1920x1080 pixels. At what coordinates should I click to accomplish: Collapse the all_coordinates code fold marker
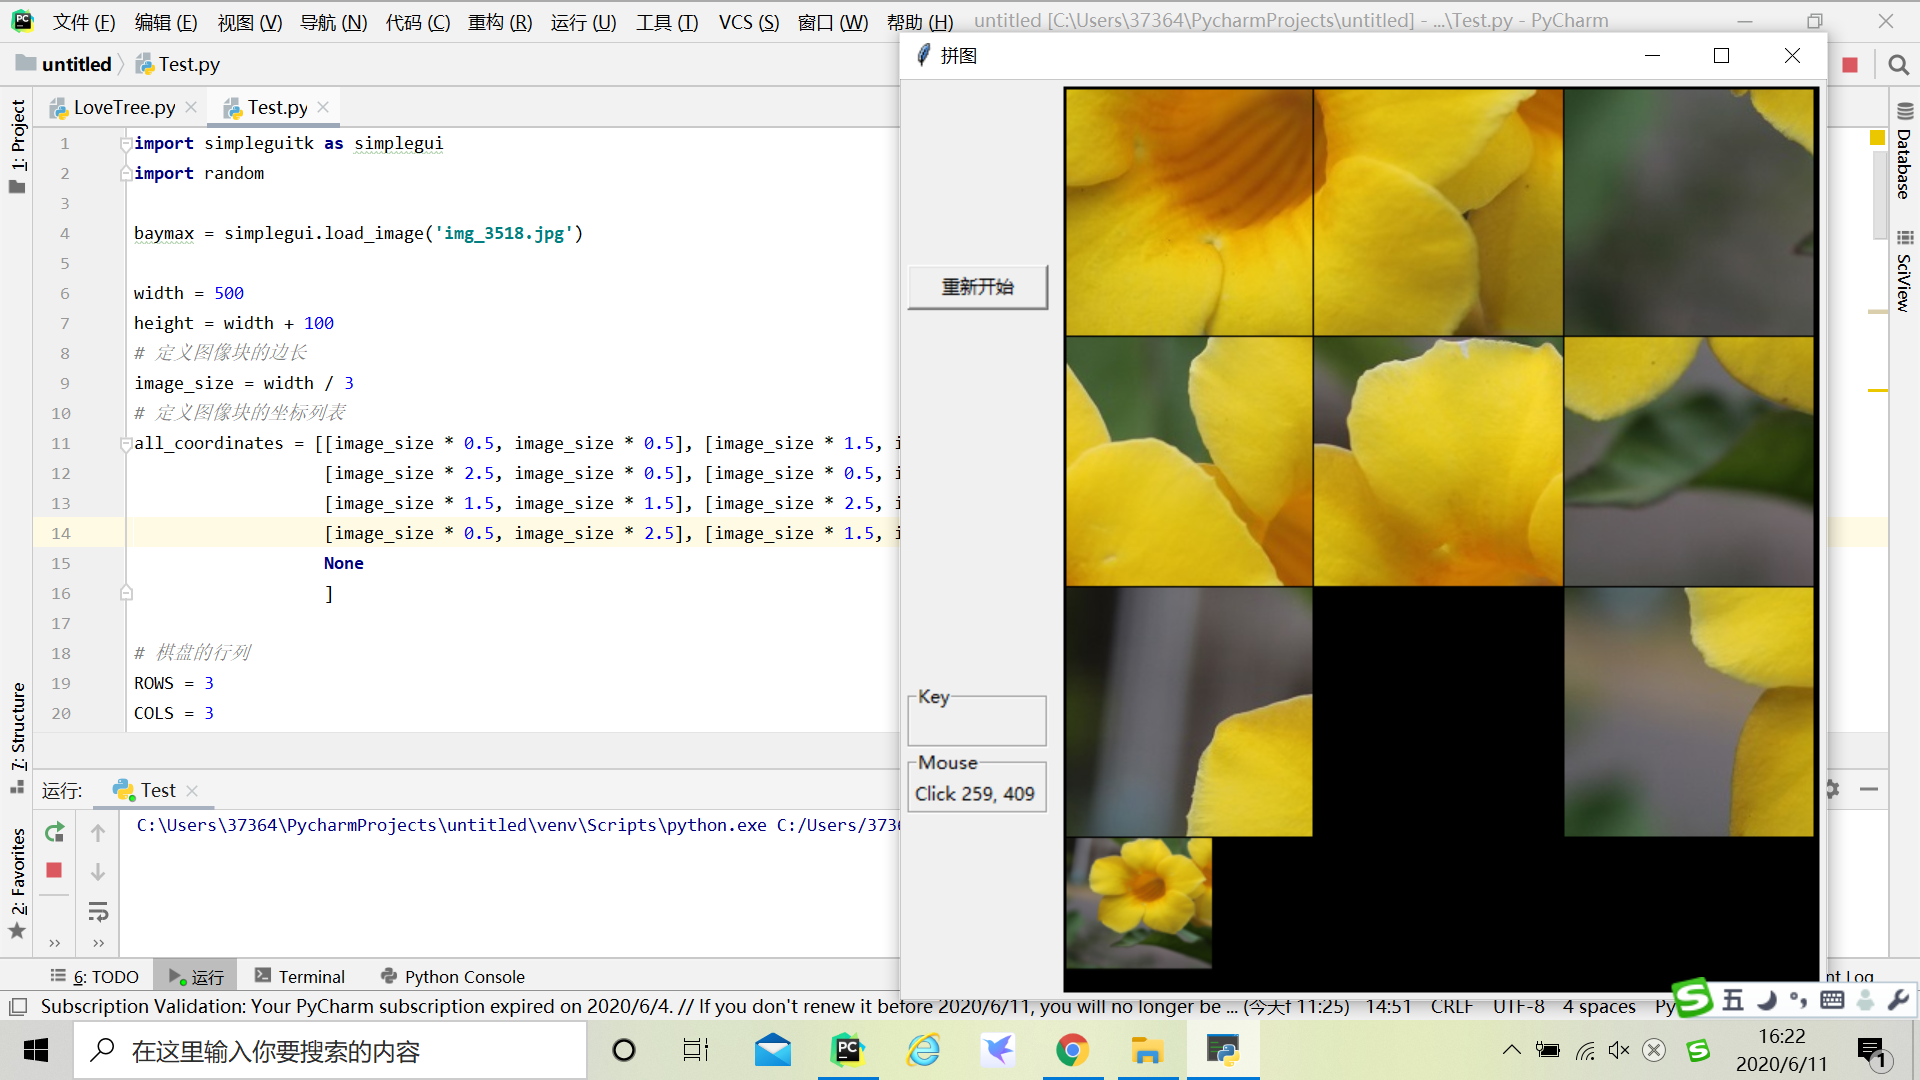[126, 443]
